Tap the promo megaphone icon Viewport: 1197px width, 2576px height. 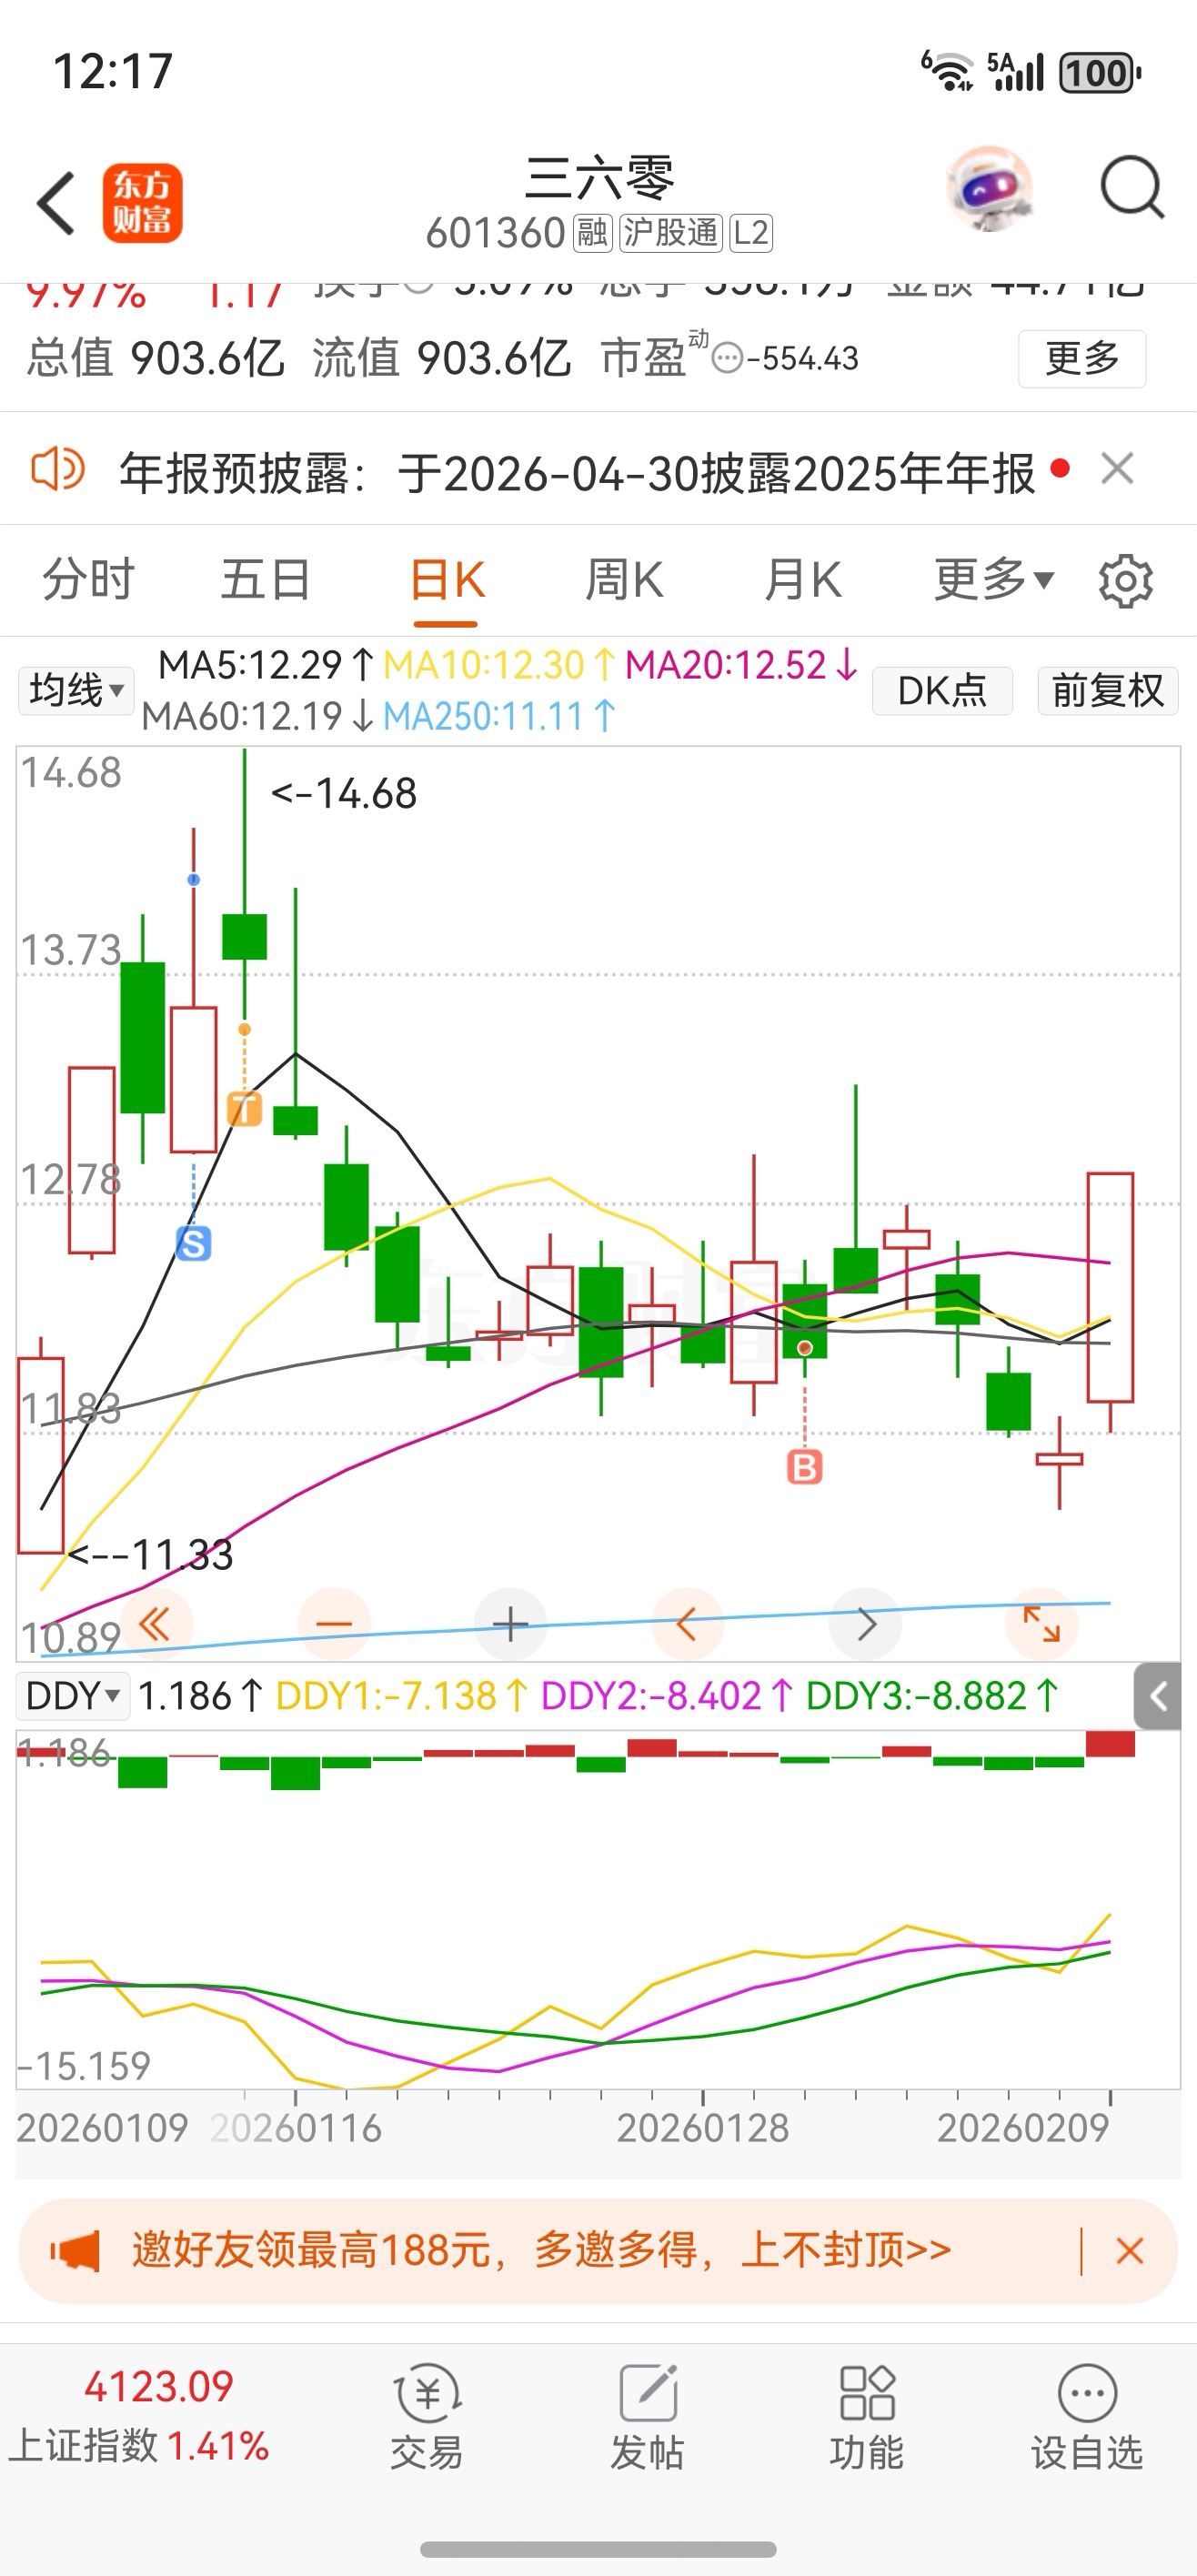coord(75,2251)
